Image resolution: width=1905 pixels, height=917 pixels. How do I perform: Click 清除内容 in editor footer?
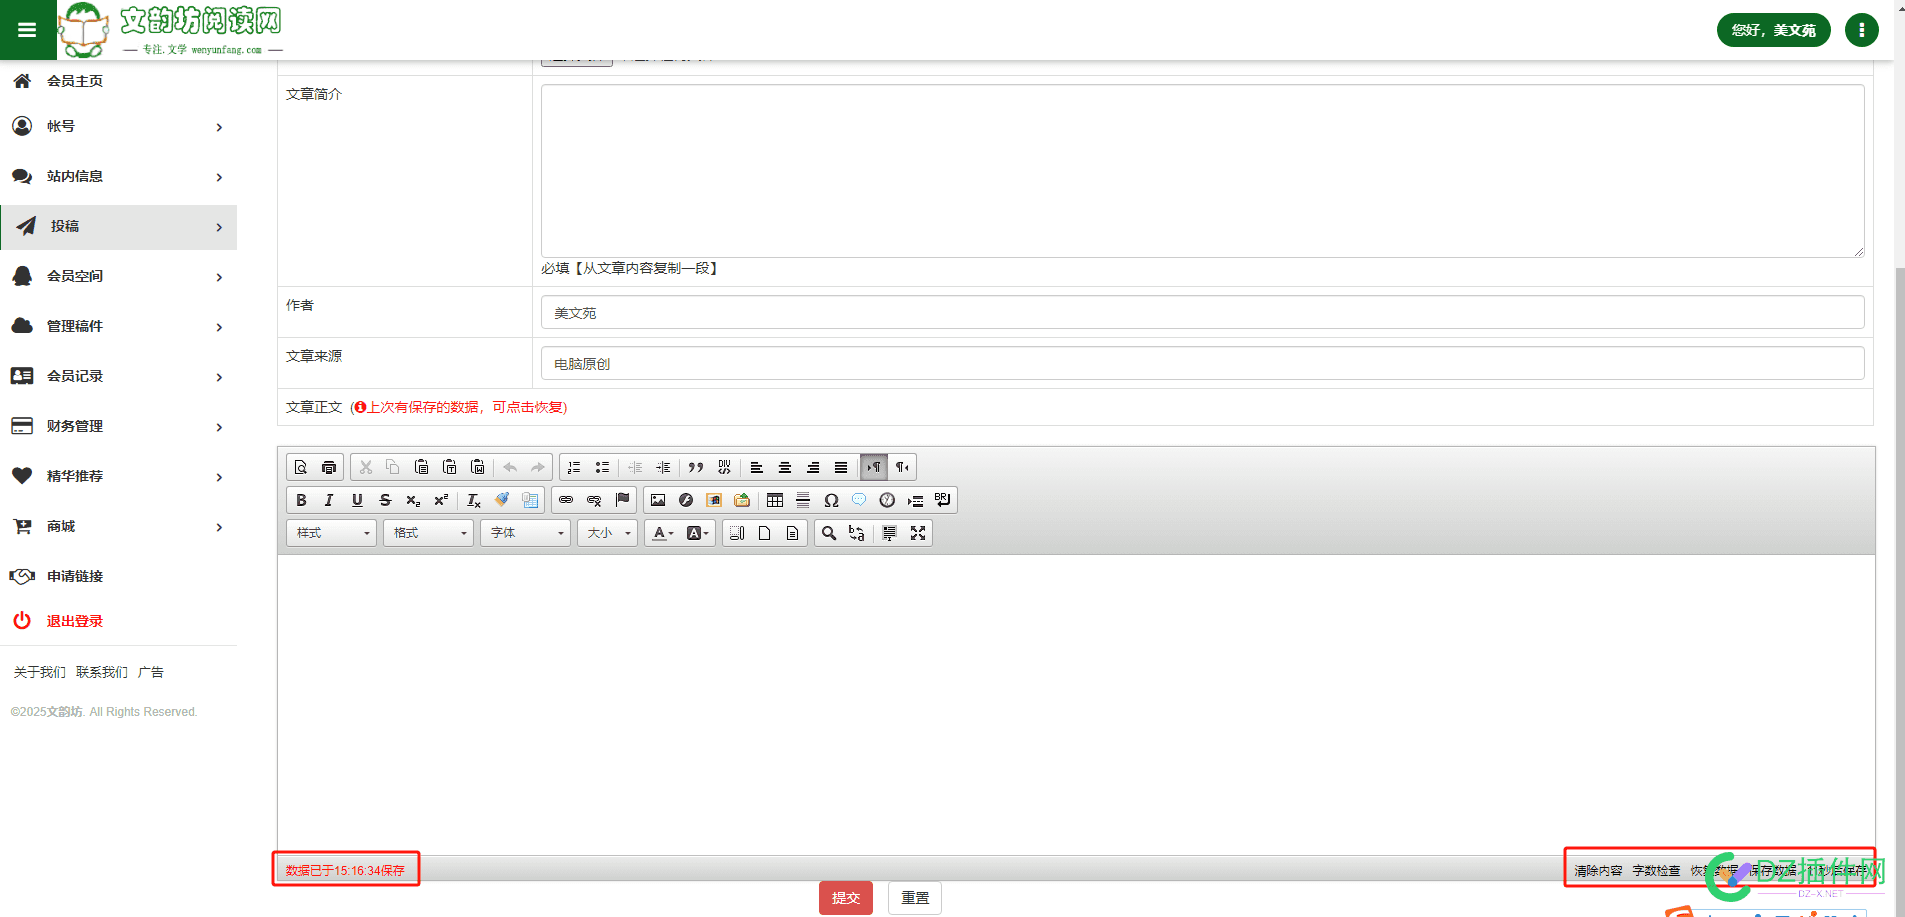point(1598,871)
